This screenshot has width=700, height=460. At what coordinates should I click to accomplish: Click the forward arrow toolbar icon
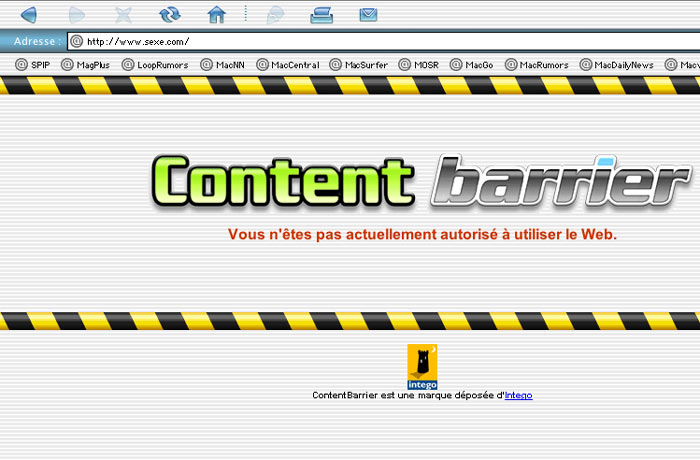click(x=77, y=16)
